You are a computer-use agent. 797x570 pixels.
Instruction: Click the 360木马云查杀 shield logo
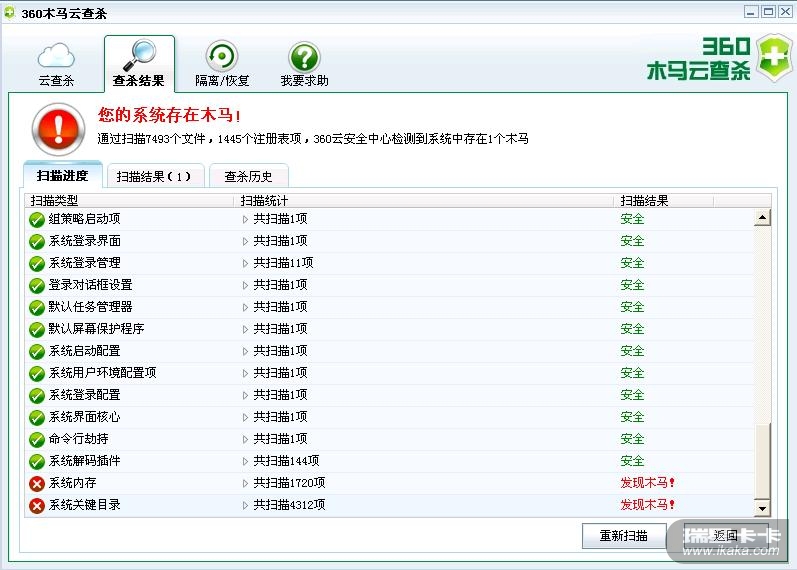tap(773, 57)
